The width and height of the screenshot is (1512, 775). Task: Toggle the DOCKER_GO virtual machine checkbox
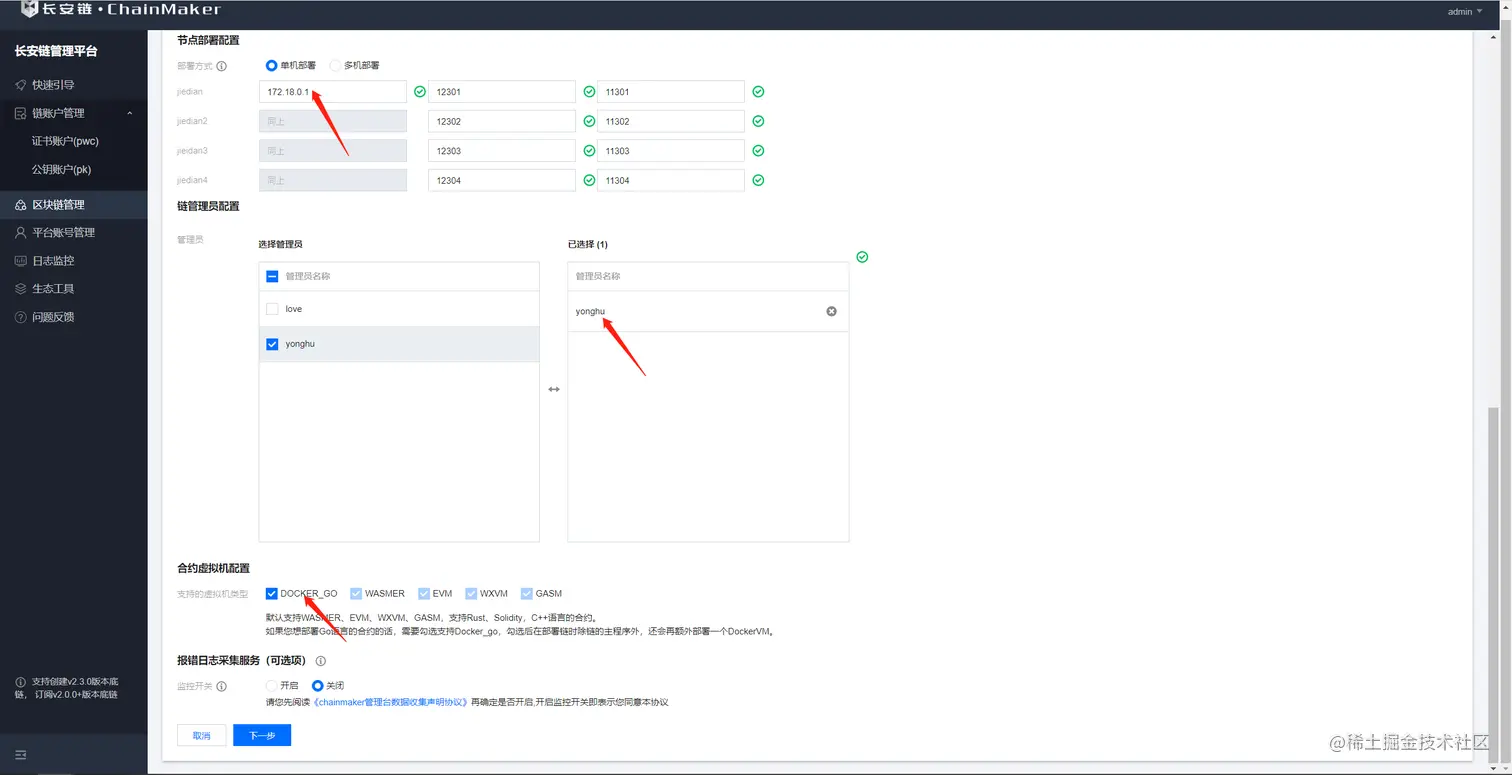(x=272, y=594)
